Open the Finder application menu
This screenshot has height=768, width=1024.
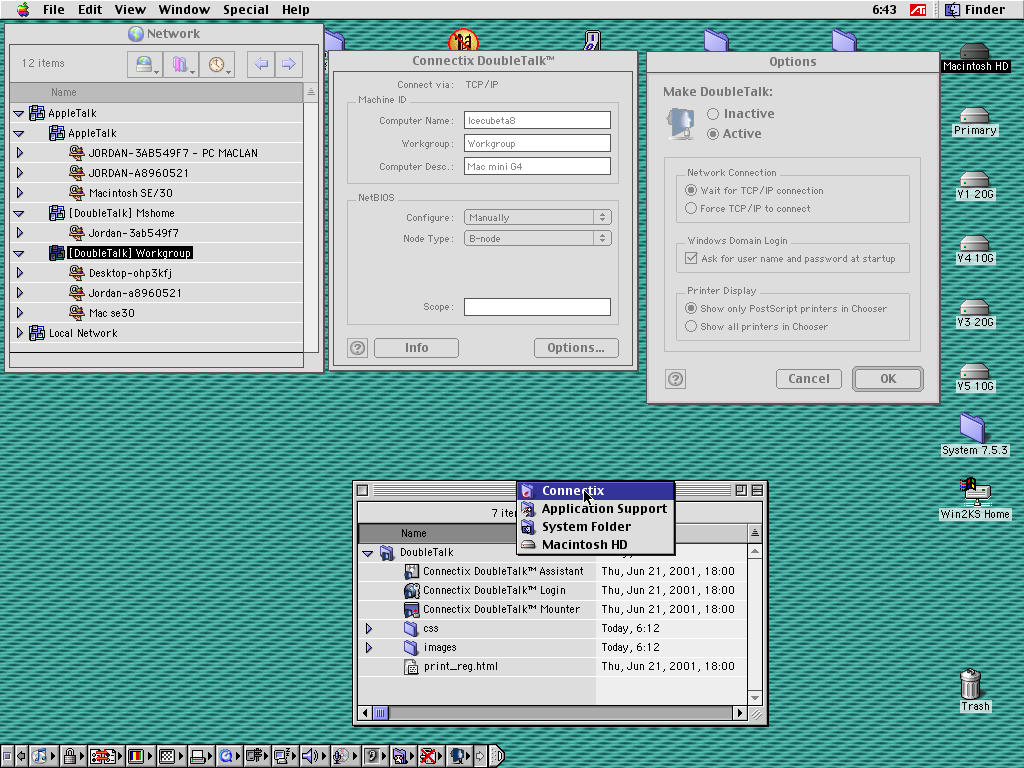976,10
